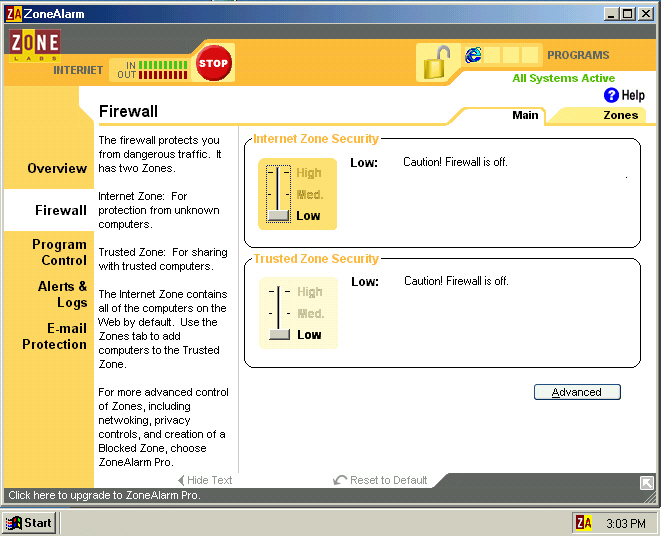Click Hide Text link
The width and height of the screenshot is (661, 536).
coord(205,480)
